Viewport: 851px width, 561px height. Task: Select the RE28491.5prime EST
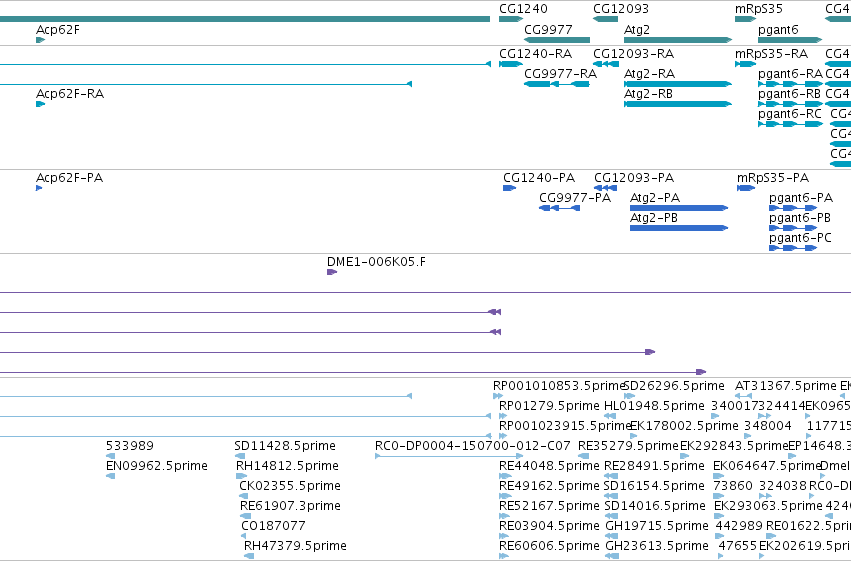pyautogui.click(x=611, y=476)
